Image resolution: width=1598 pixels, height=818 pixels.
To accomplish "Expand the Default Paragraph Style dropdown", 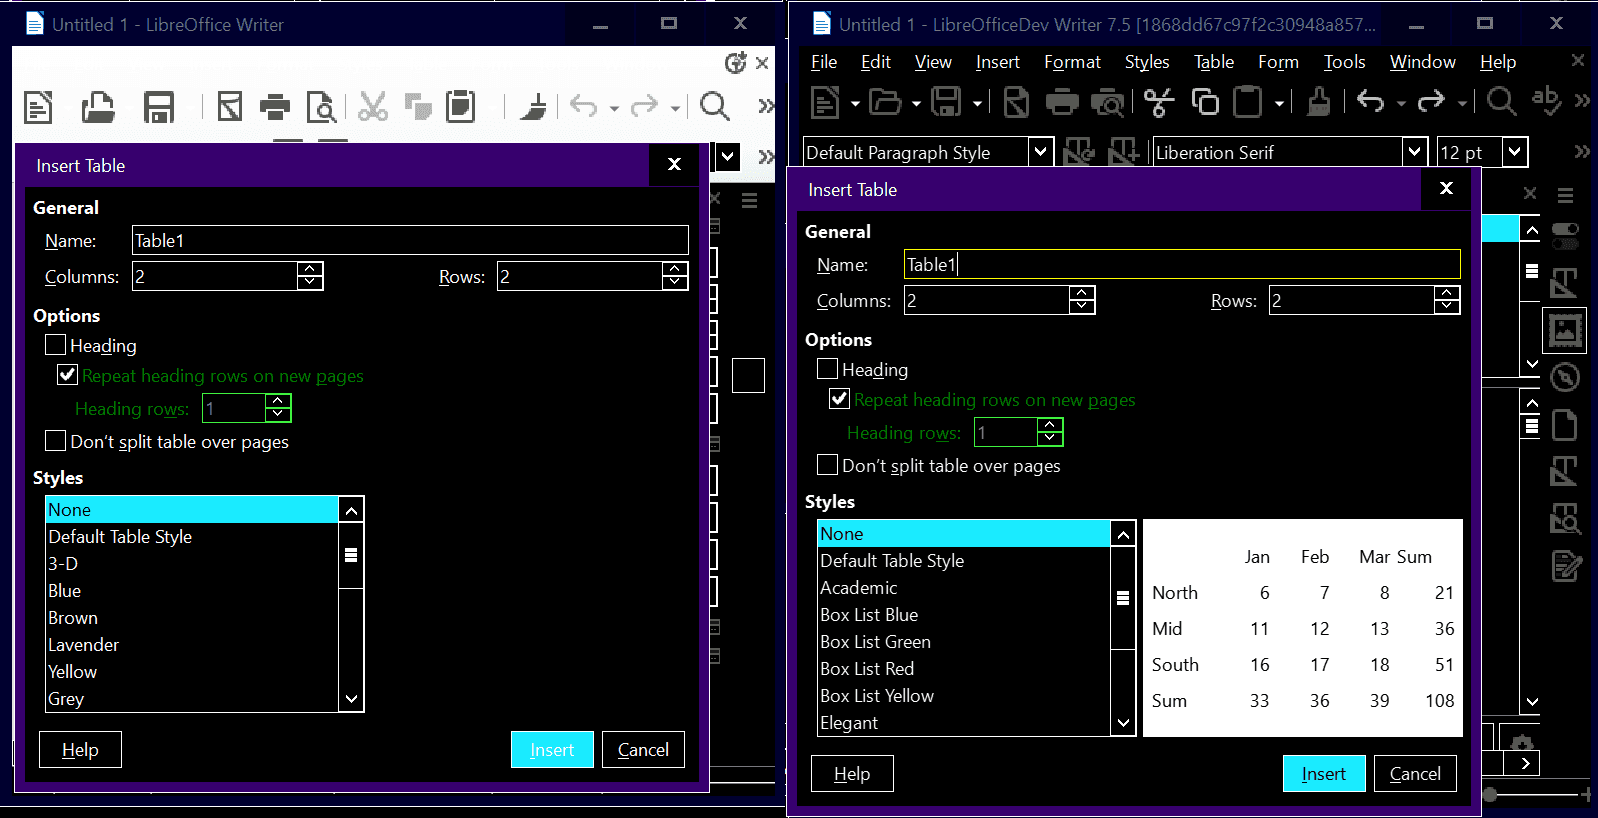I will [1040, 152].
